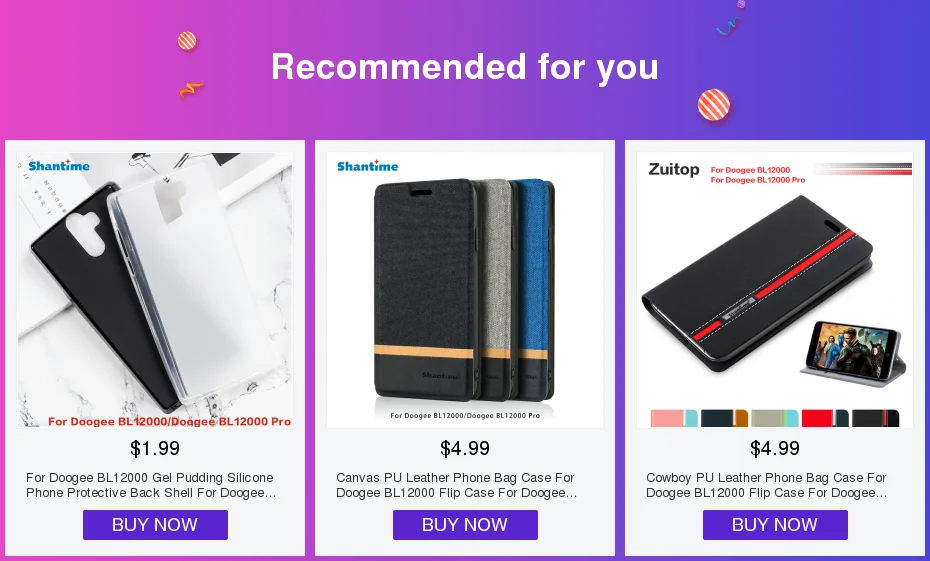The image size is (930, 561).
Task: Click the large striped ball decoration in banner
Action: pos(714,105)
